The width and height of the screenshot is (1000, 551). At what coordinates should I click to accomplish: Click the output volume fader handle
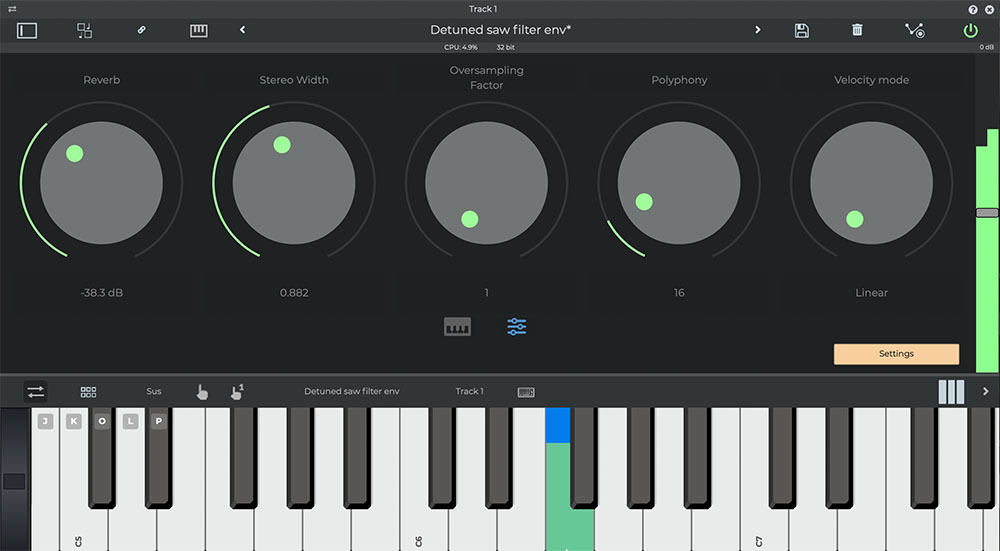coord(986,213)
